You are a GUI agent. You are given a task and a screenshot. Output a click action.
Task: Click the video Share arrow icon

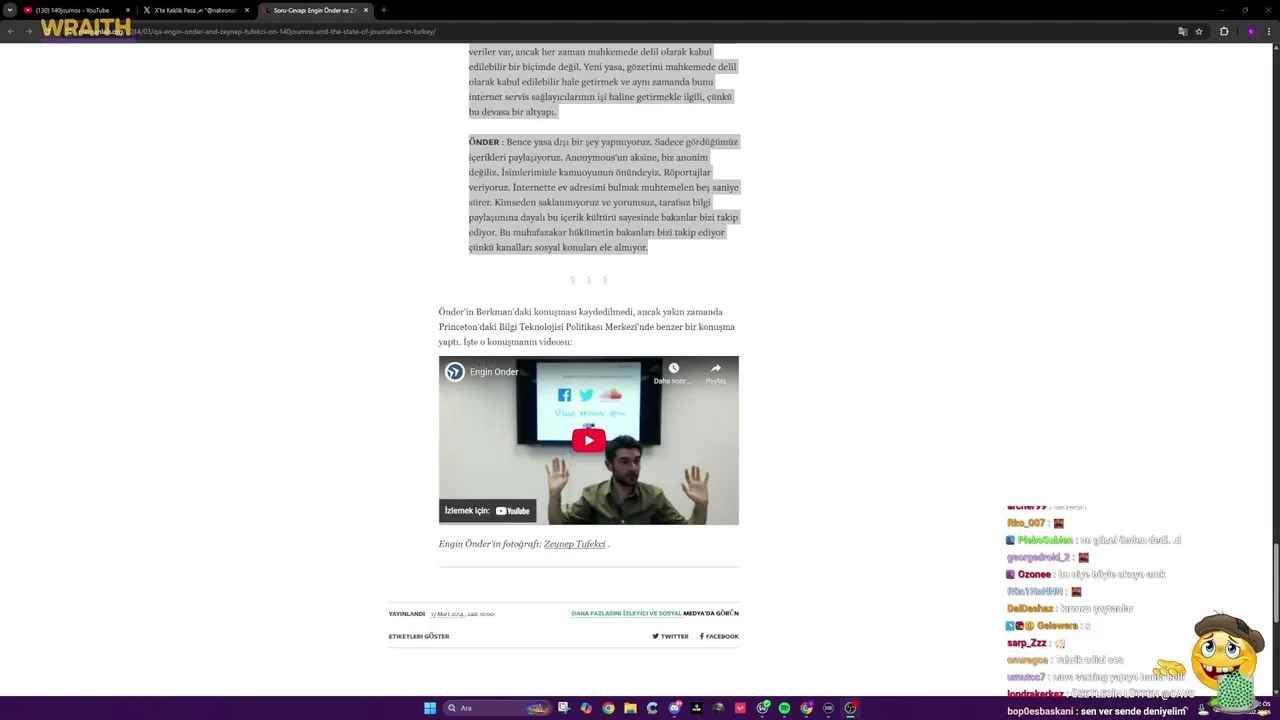[716, 368]
